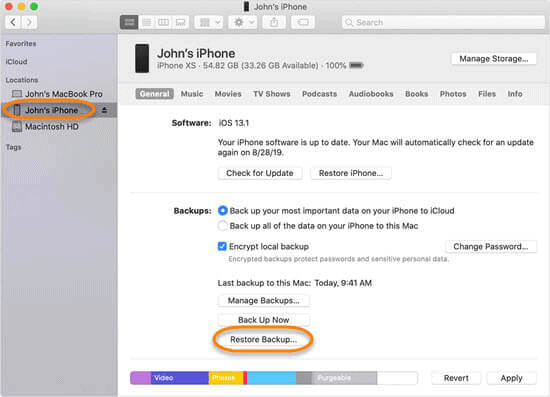The height and width of the screenshot is (397, 550).
Task: Toggle Encrypt local backup checkbox
Action: [222, 246]
